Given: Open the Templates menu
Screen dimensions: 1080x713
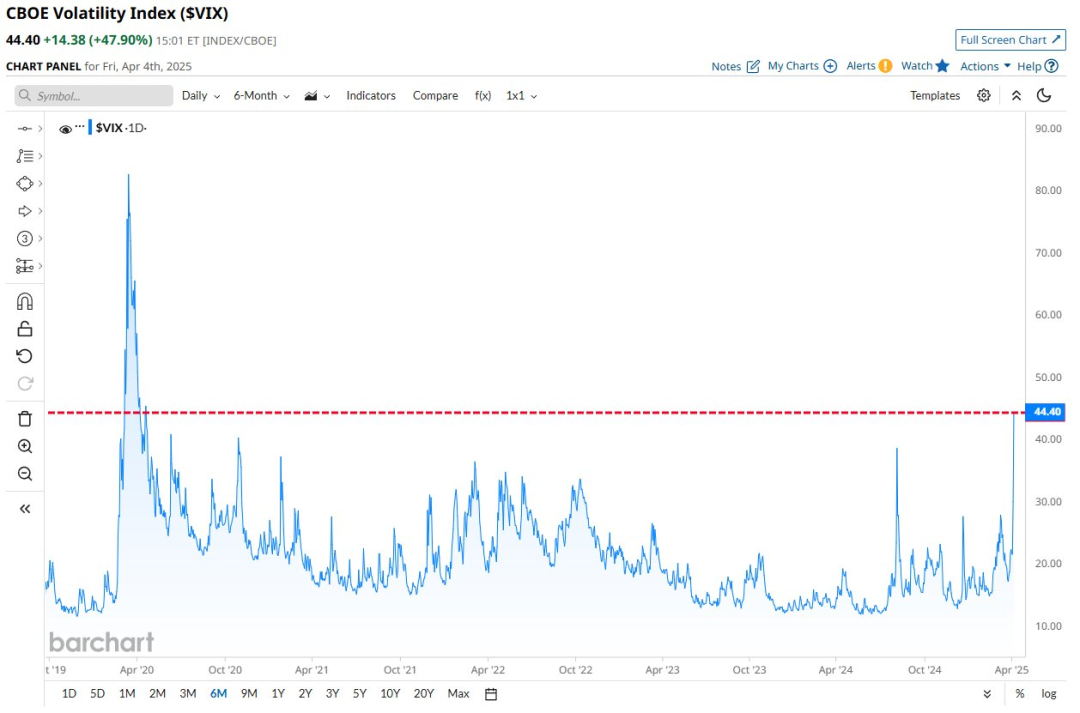Looking at the screenshot, I should [935, 96].
